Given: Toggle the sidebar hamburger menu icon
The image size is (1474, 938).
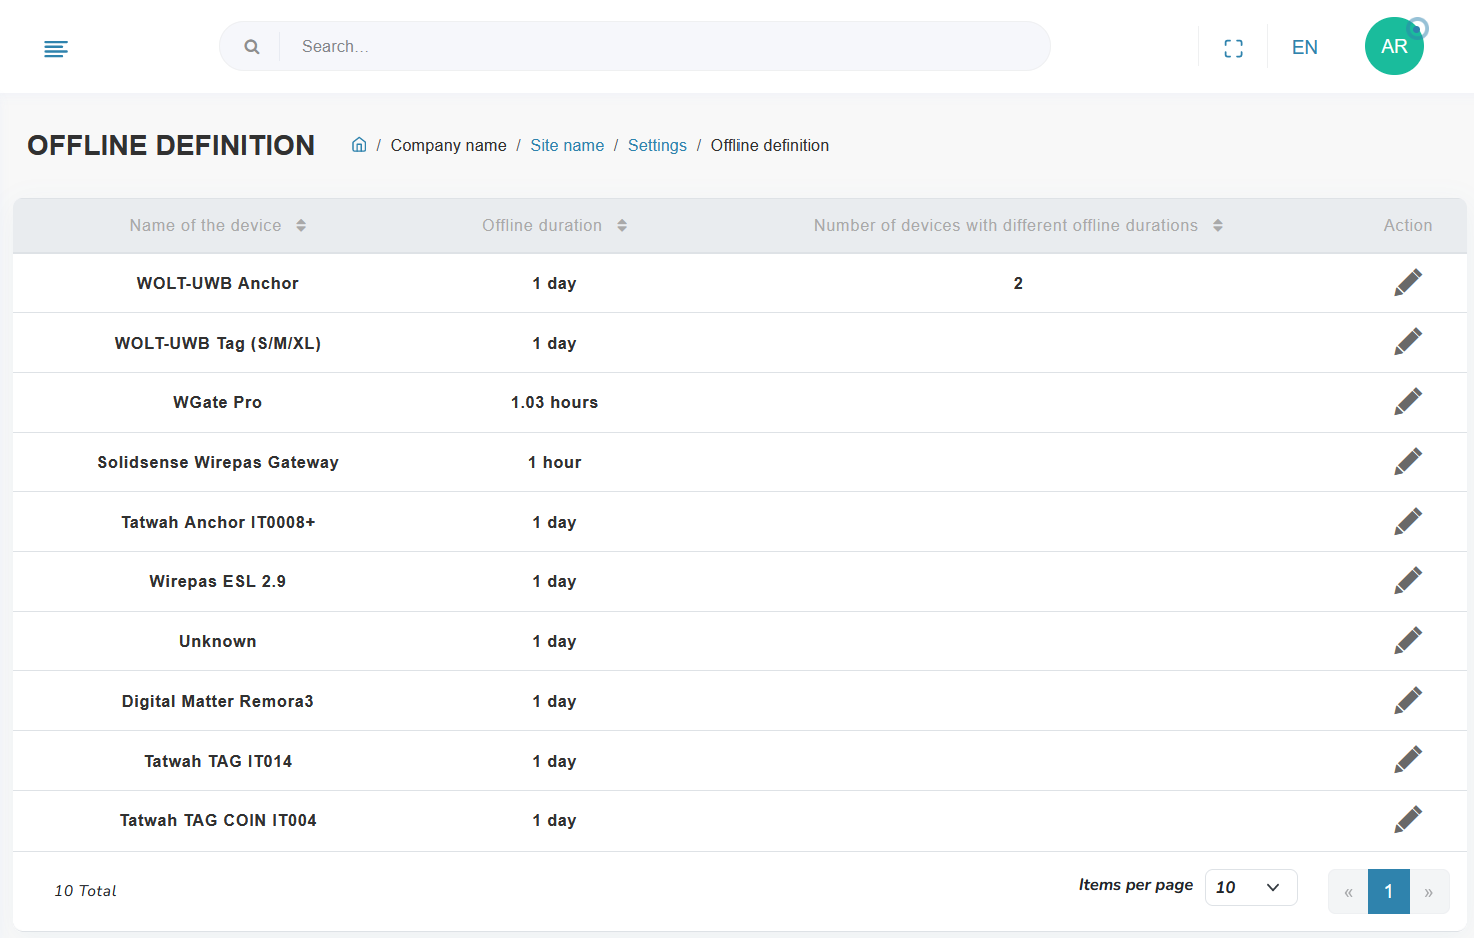Looking at the screenshot, I should click(56, 48).
